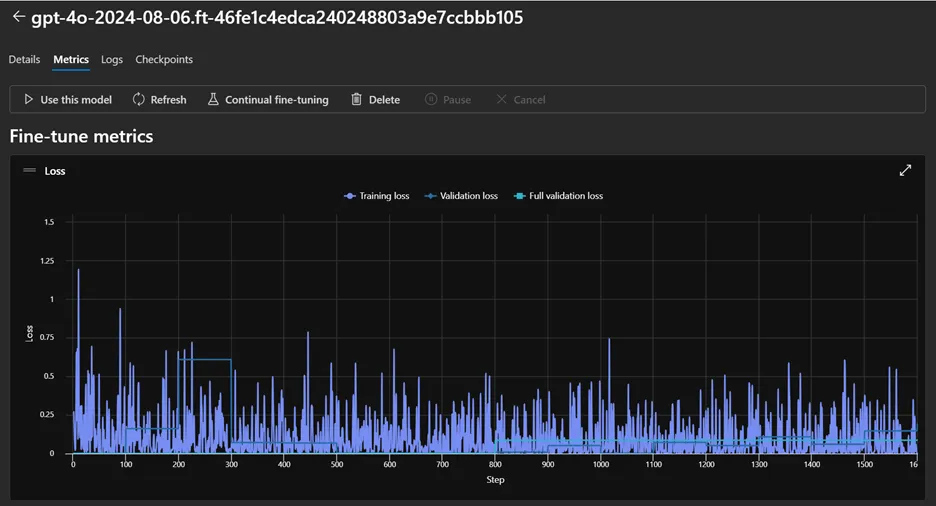Image resolution: width=936 pixels, height=506 pixels.
Task: Click the back arrow beside the model name
Action: [x=18, y=17]
